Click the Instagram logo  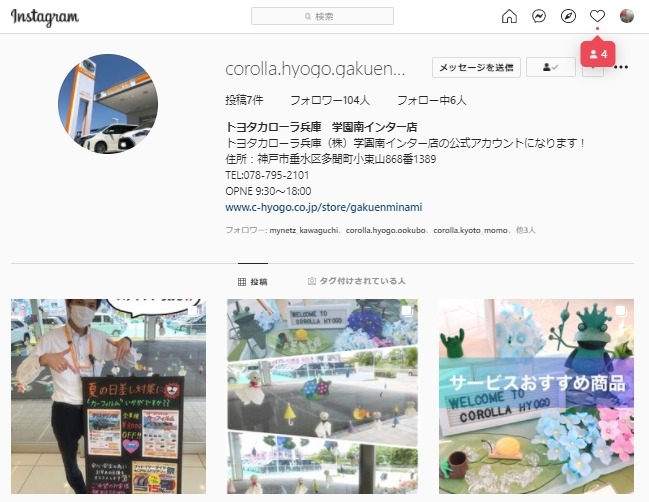tap(45, 17)
